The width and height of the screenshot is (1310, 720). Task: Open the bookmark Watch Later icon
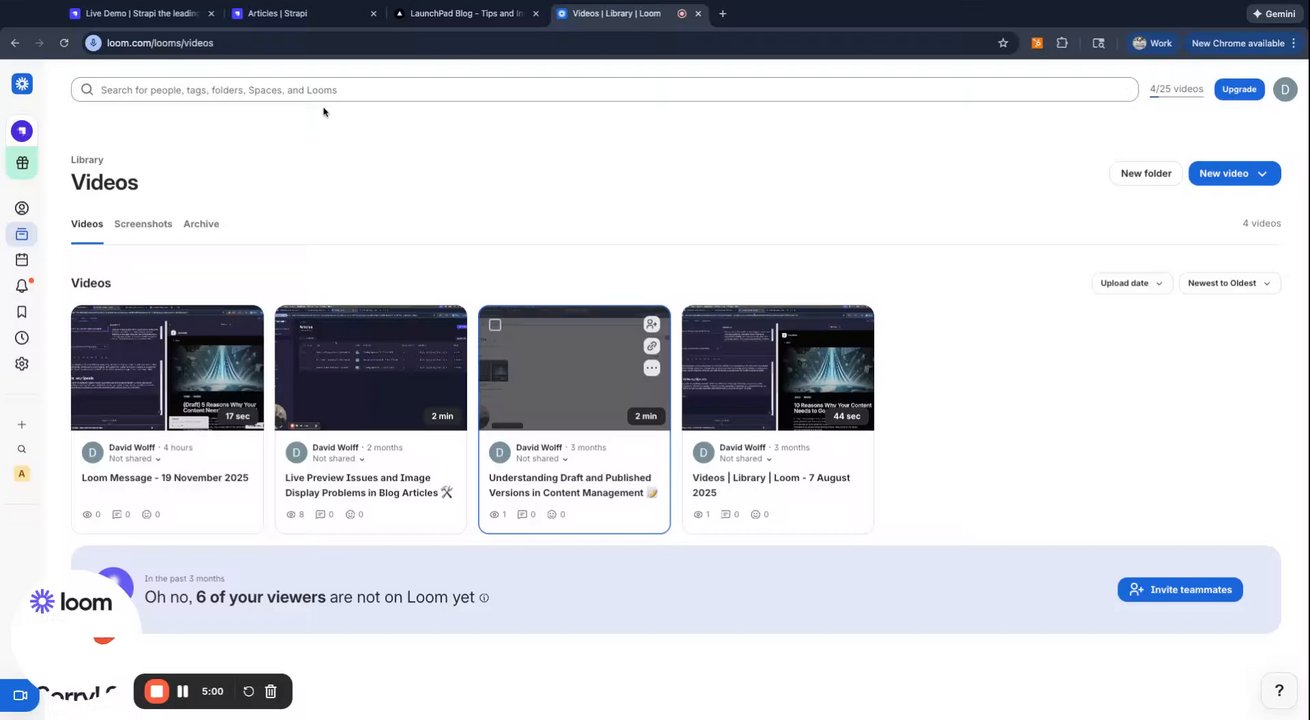[22, 312]
